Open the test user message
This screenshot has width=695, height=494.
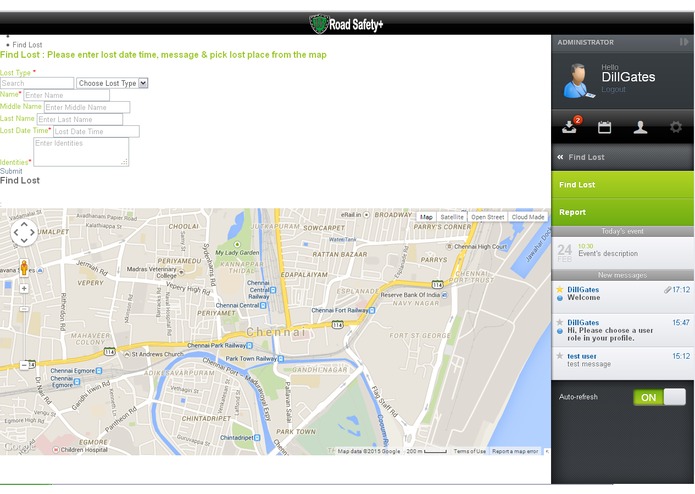click(x=623, y=363)
